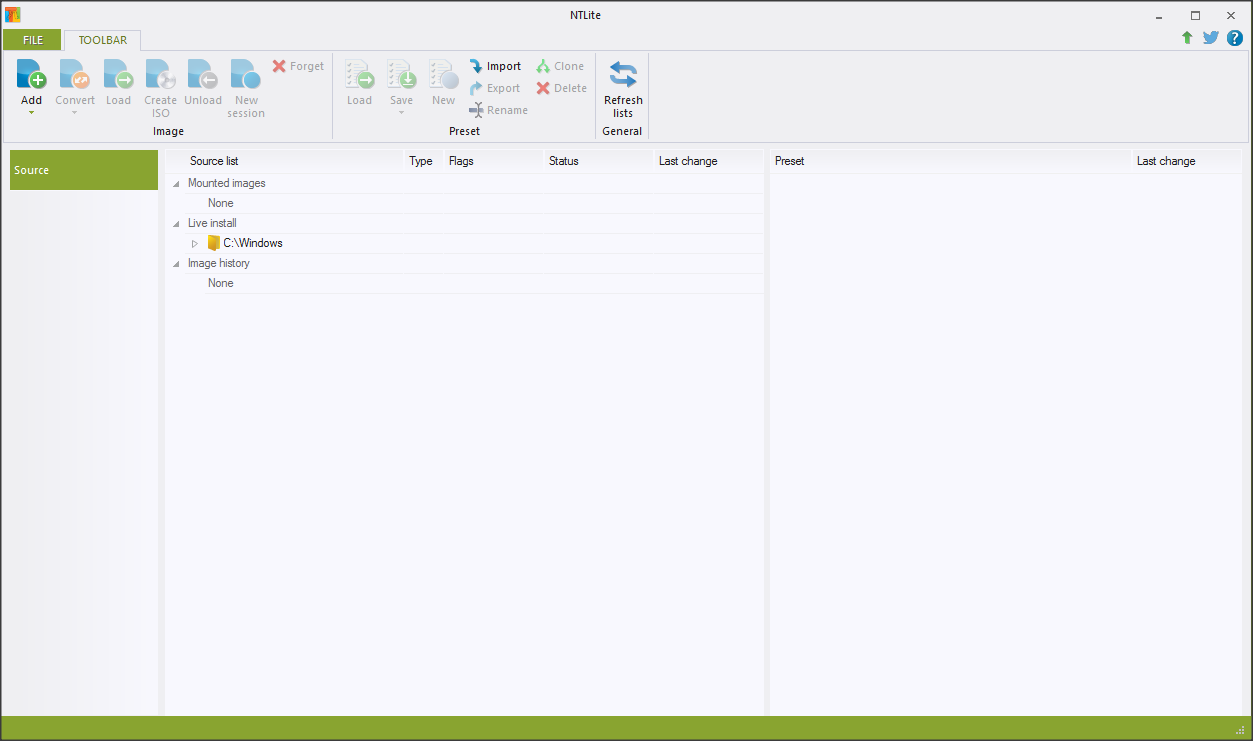The image size is (1253, 741).
Task: Click the Import preset icon
Action: 477,66
